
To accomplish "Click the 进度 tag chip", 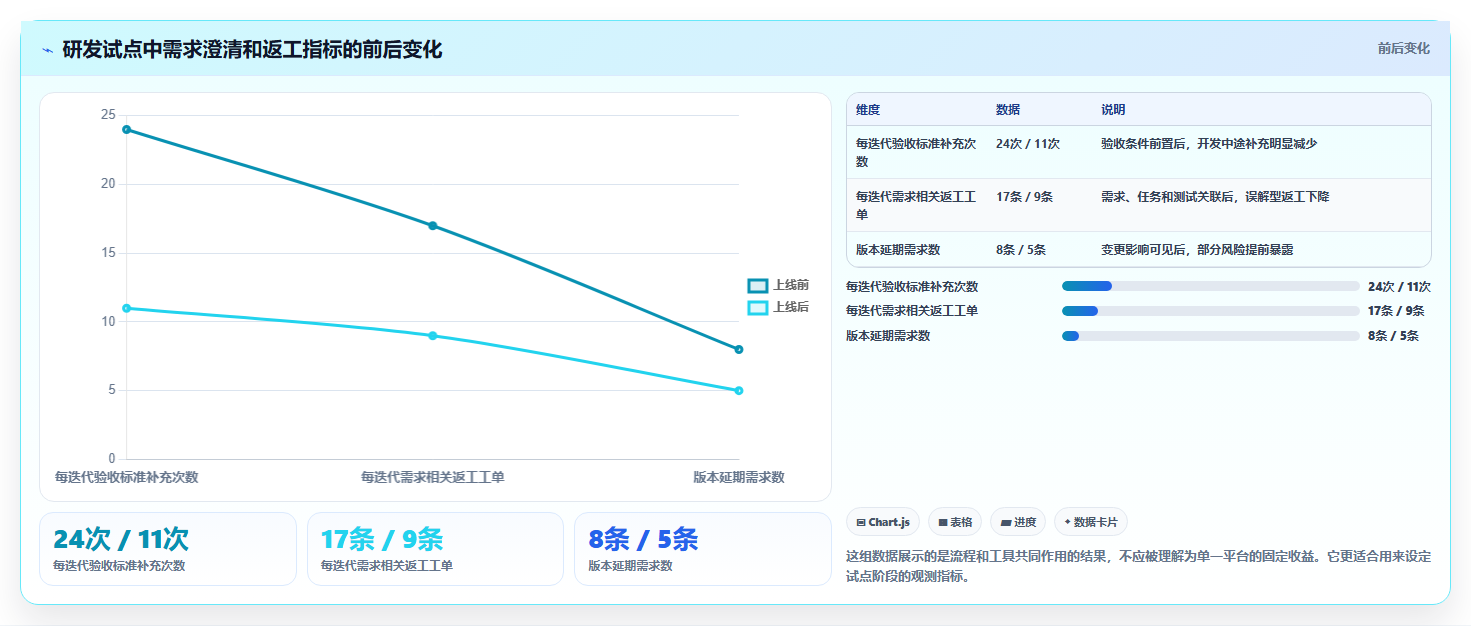I will pos(1018,522).
